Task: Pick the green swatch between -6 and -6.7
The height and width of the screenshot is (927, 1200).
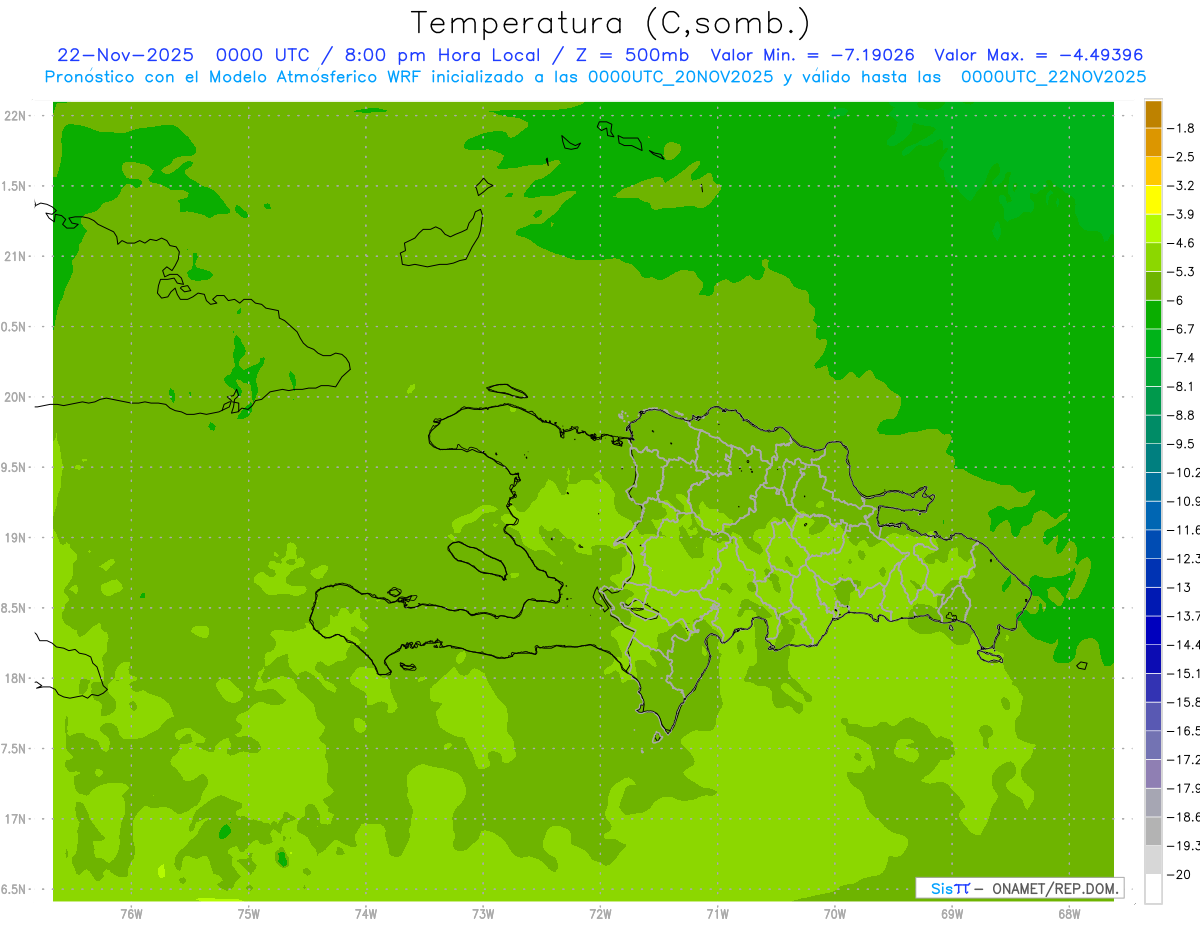Action: click(x=1153, y=315)
